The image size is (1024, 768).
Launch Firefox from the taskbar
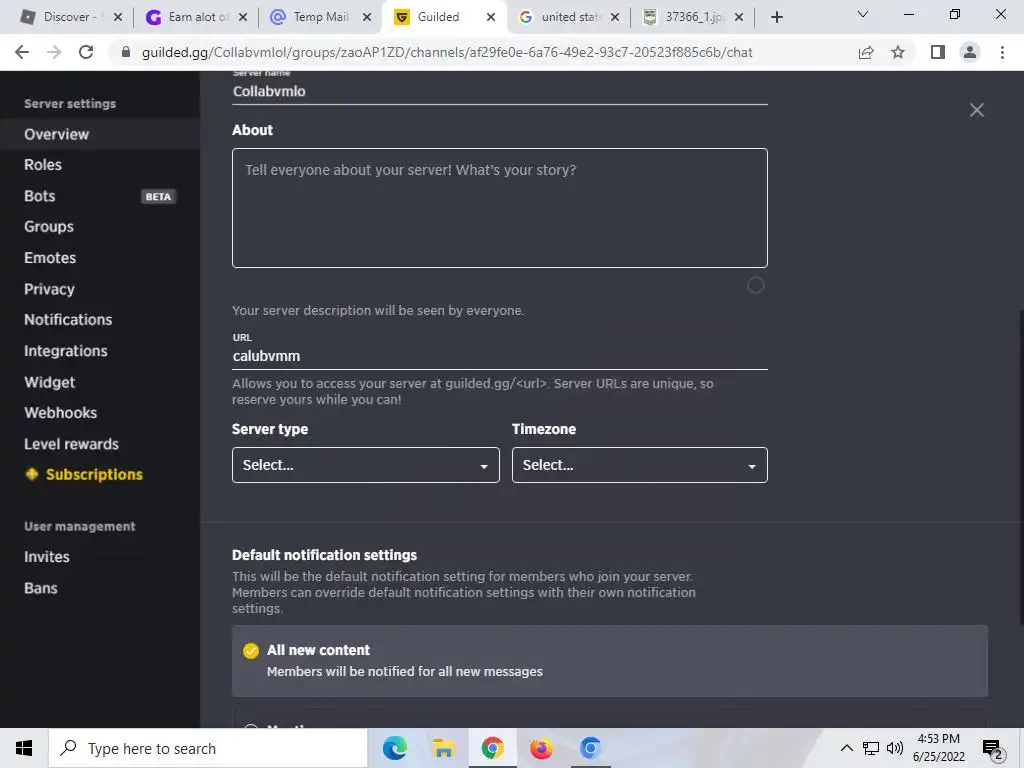point(541,748)
